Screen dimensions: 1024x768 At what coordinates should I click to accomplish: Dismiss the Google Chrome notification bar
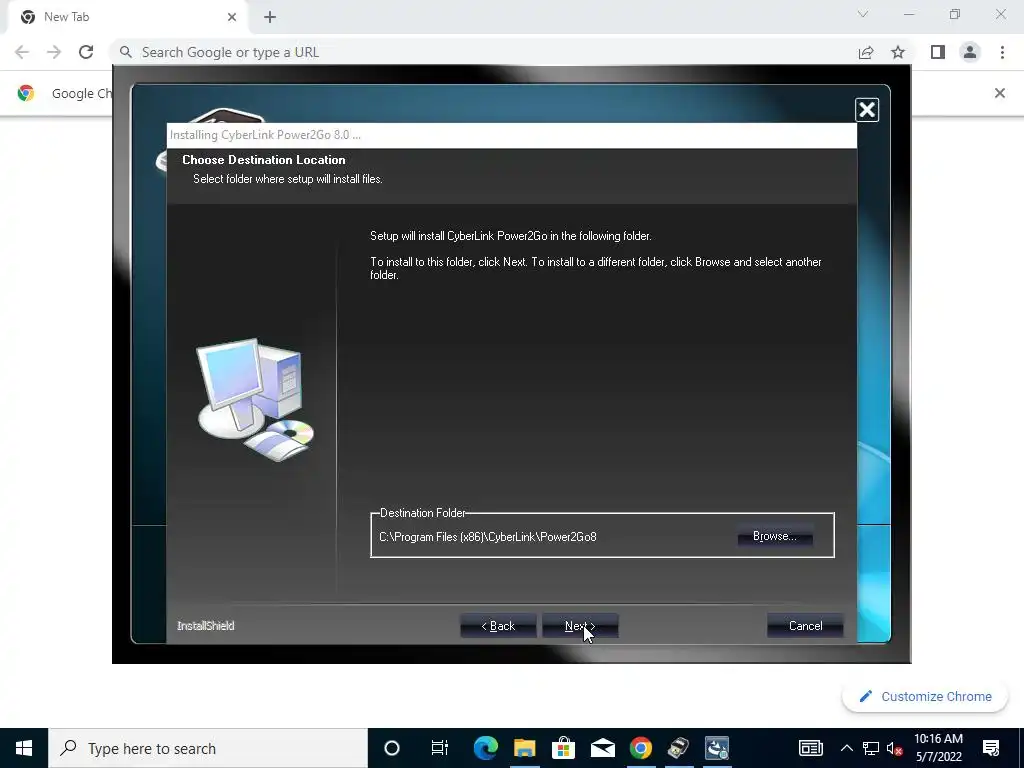(999, 93)
